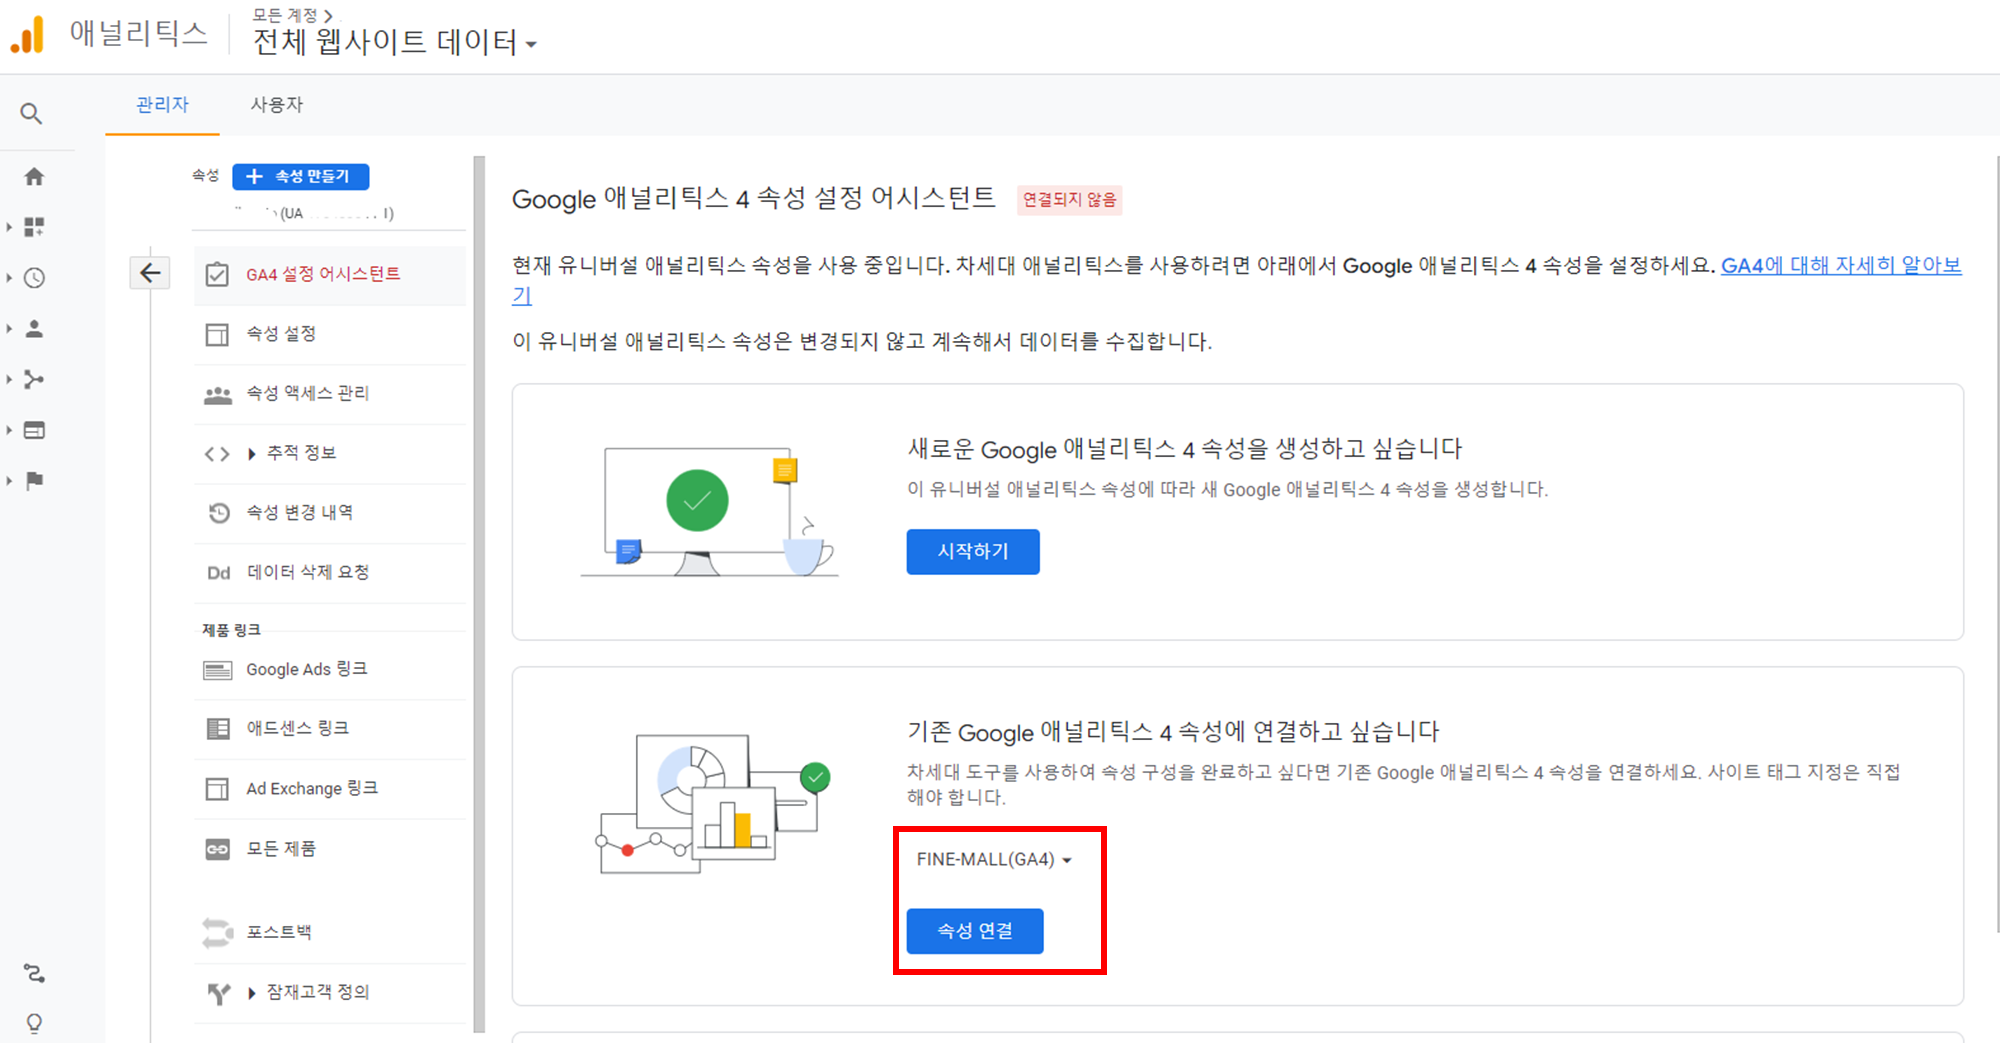
Task: Click the 포스트백 arrows icon
Action: 217,933
